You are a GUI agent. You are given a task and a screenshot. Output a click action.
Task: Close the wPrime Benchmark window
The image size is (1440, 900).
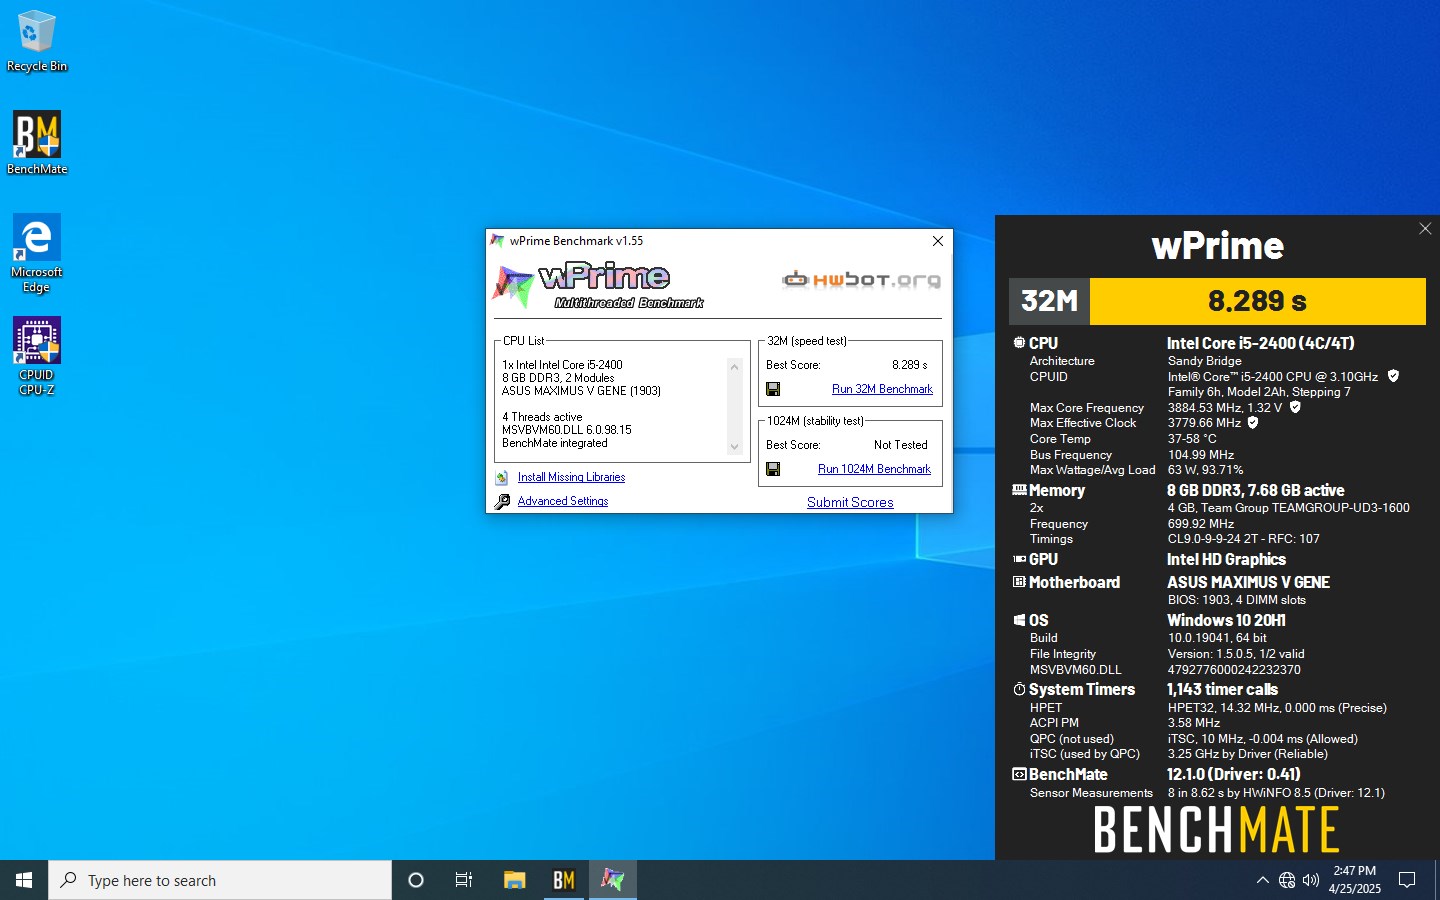pos(937,241)
